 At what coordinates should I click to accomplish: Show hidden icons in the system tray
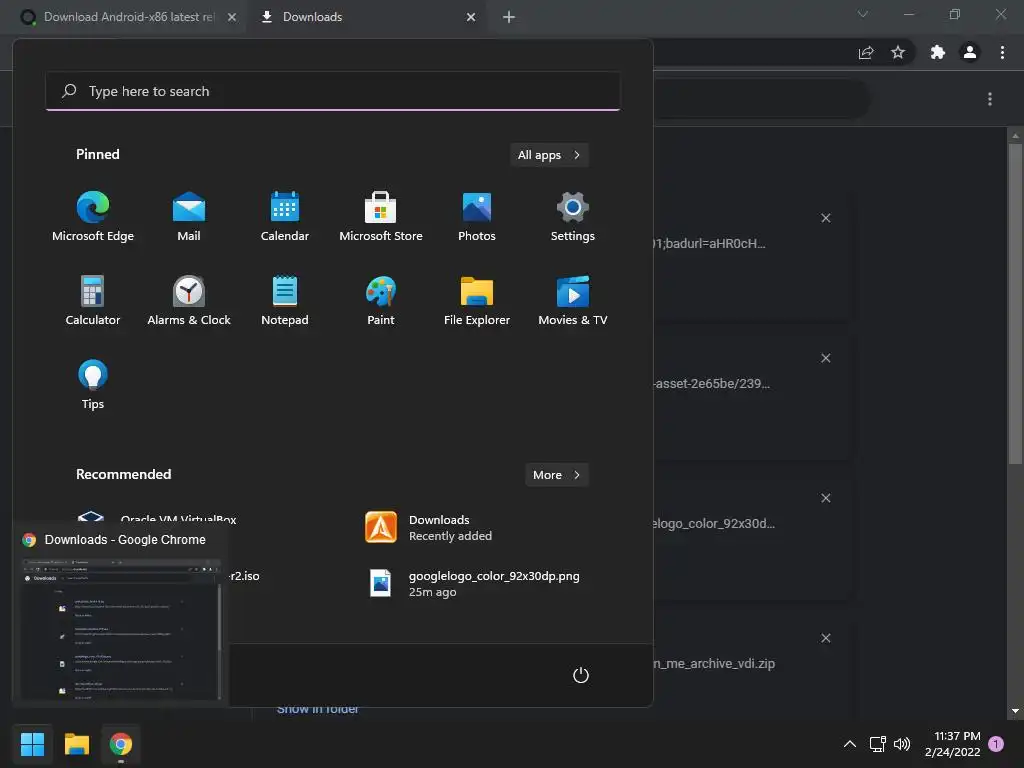click(850, 744)
